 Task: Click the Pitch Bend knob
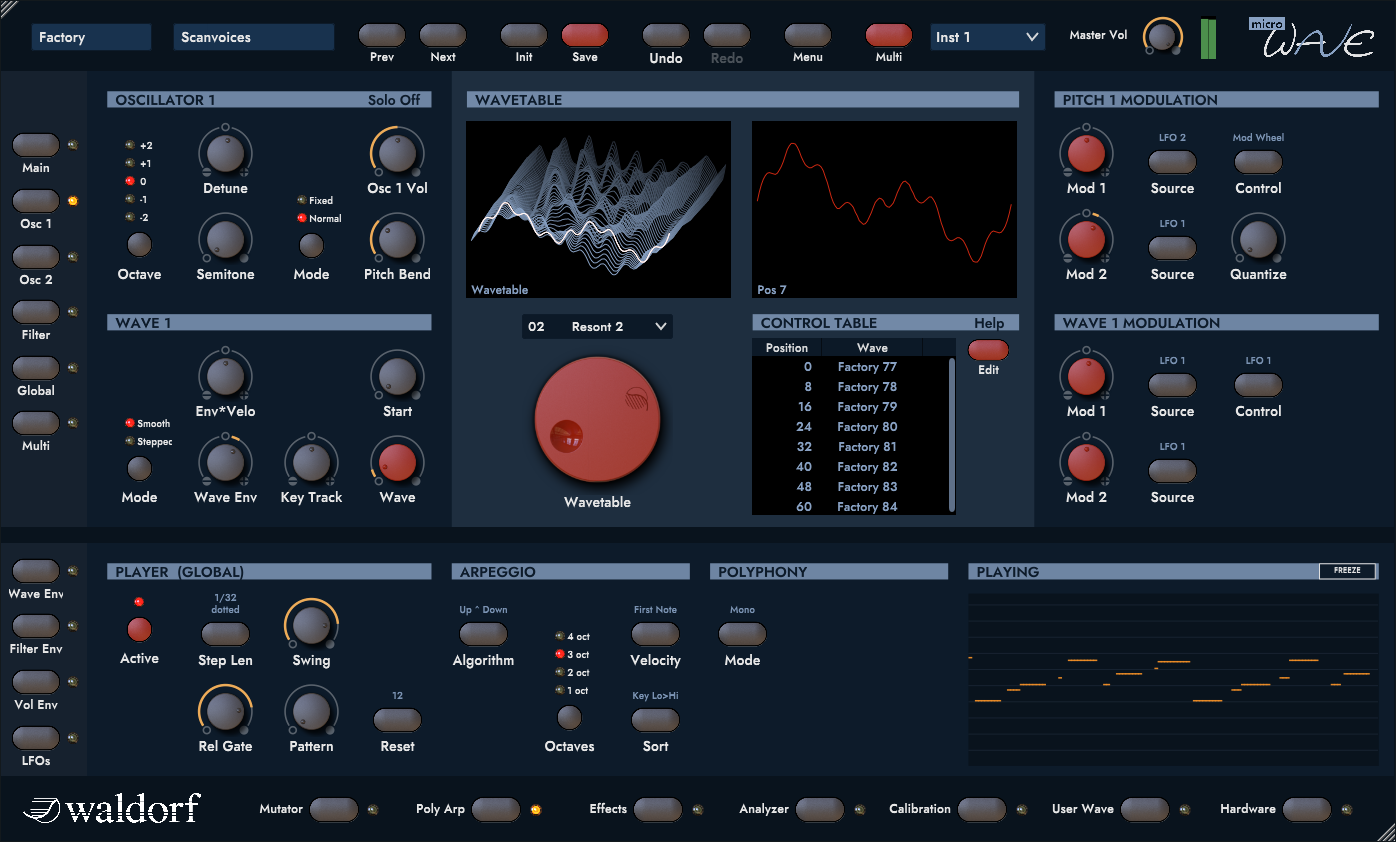pos(397,239)
